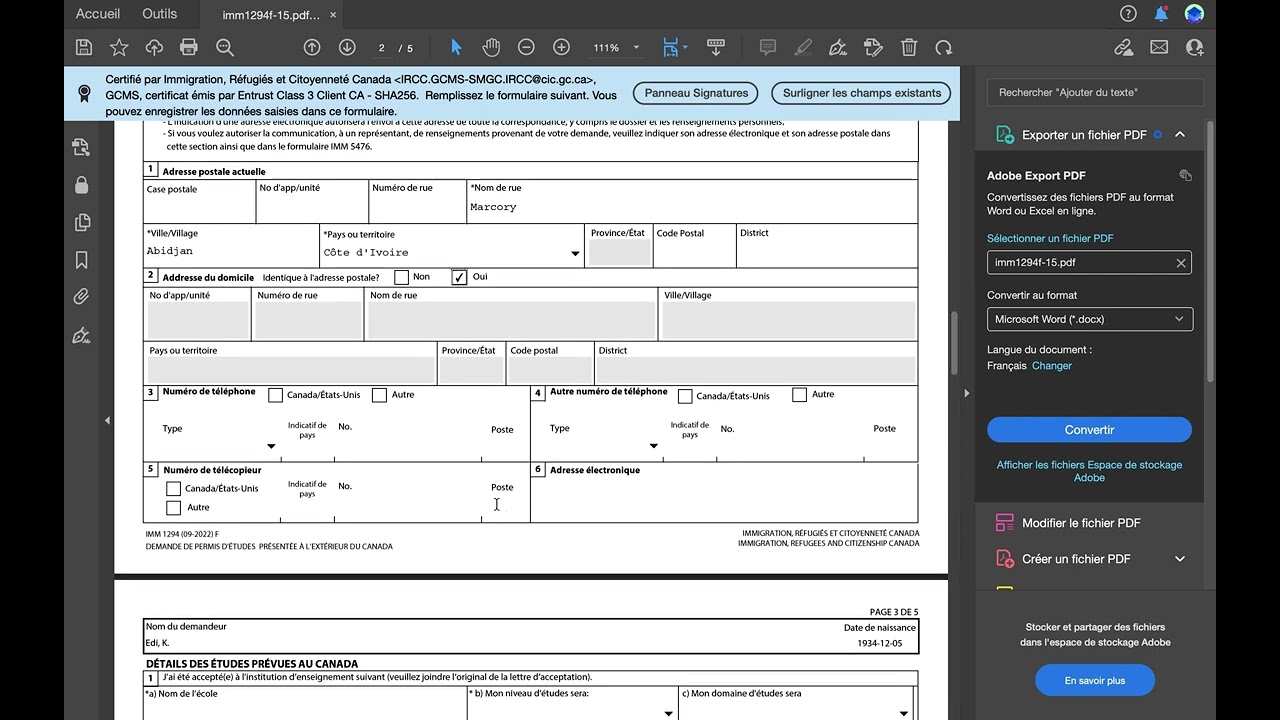This screenshot has width=1280, height=720.
Task: Bookmark this file with the star icon
Action: (x=119, y=47)
